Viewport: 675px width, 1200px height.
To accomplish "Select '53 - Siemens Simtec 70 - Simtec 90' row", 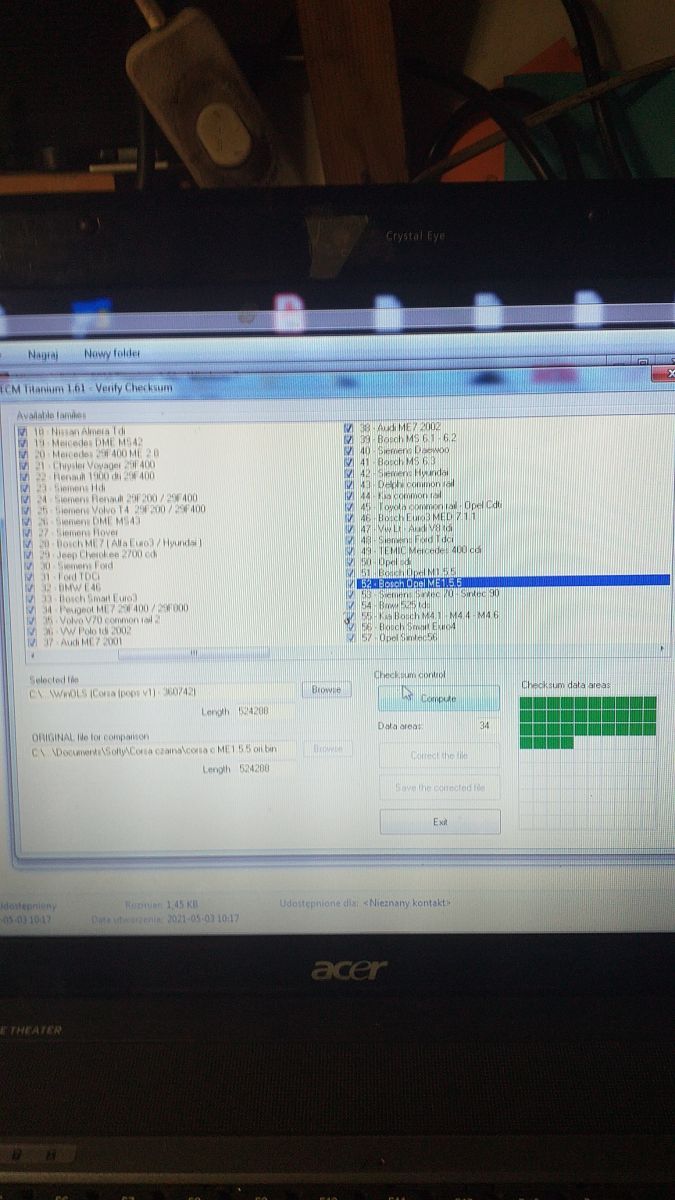I will (x=429, y=593).
